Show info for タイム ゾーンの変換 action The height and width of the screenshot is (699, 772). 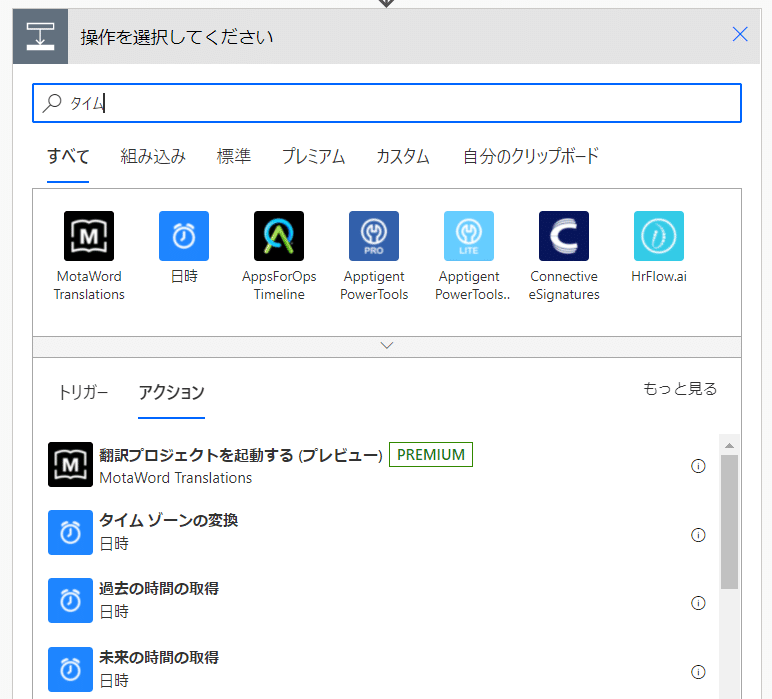point(698,535)
